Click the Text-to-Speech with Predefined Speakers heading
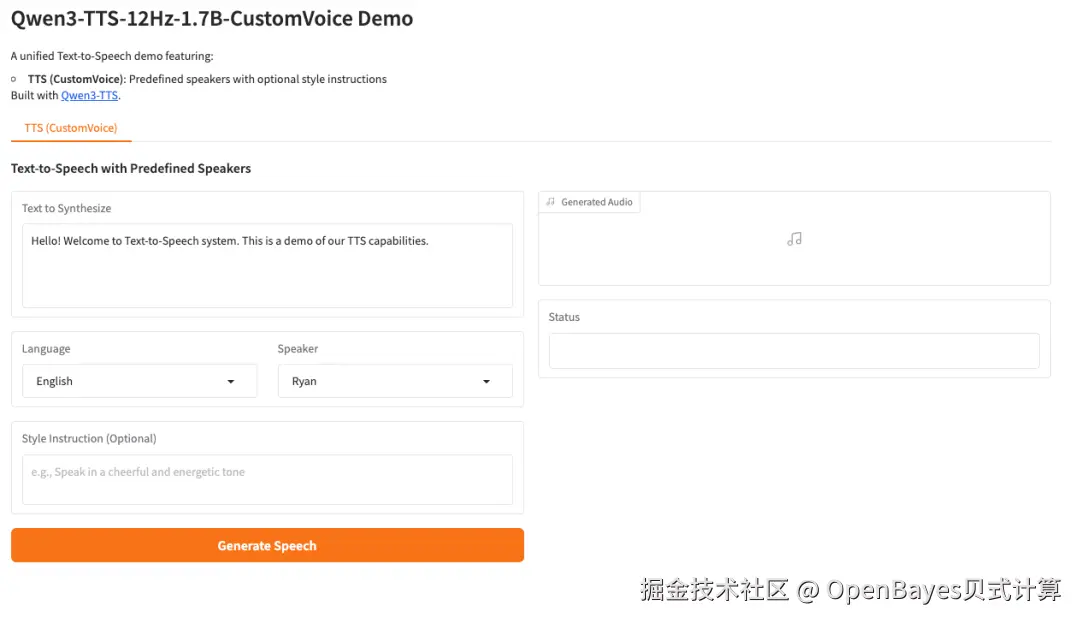The image size is (1080, 623). tap(131, 168)
